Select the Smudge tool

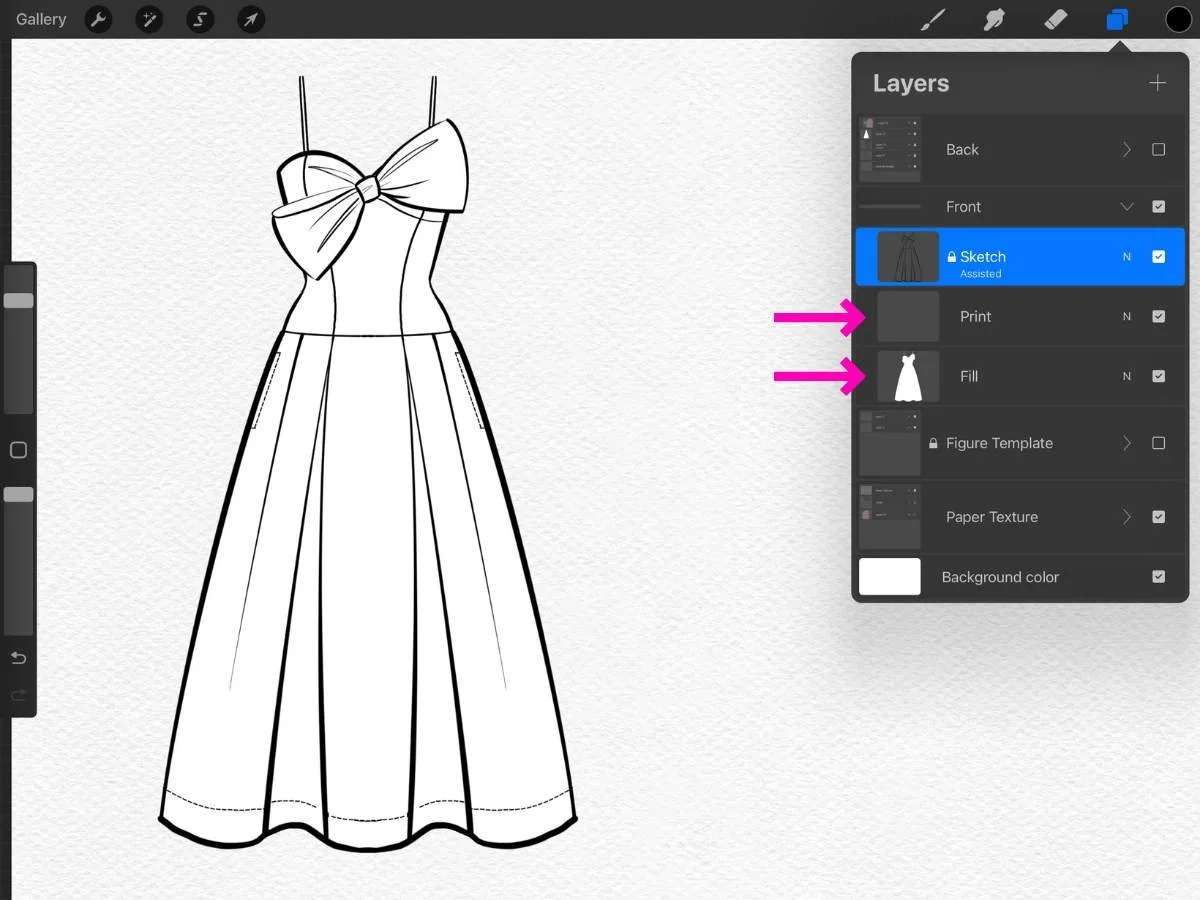(x=994, y=19)
